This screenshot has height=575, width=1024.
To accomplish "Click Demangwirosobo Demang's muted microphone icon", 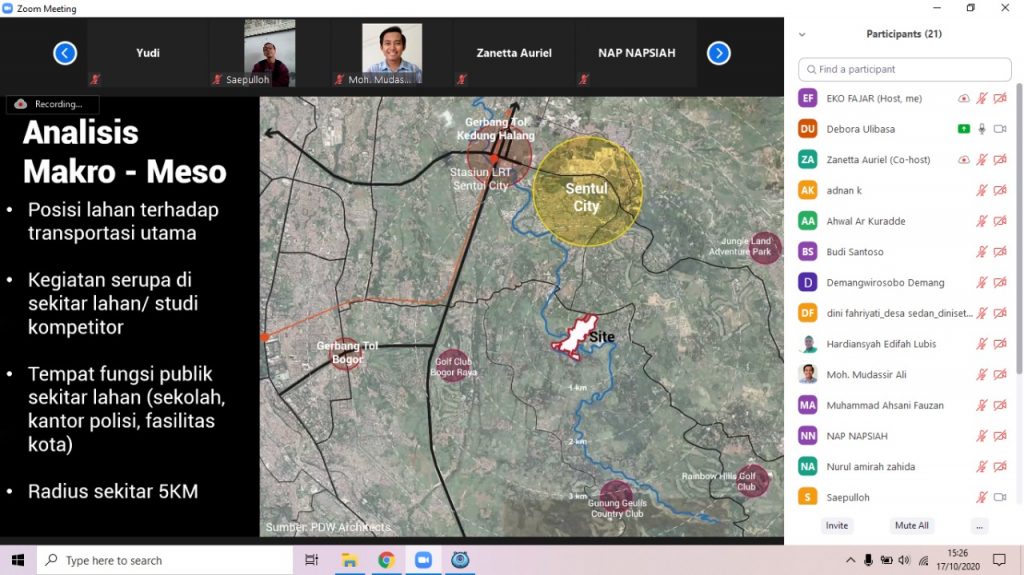I will click(982, 283).
